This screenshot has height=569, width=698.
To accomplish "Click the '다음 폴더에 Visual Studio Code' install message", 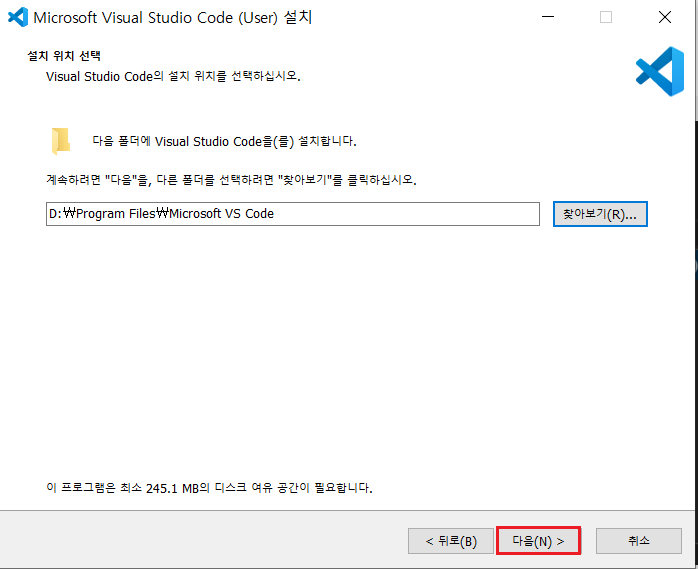I will tap(224, 142).
